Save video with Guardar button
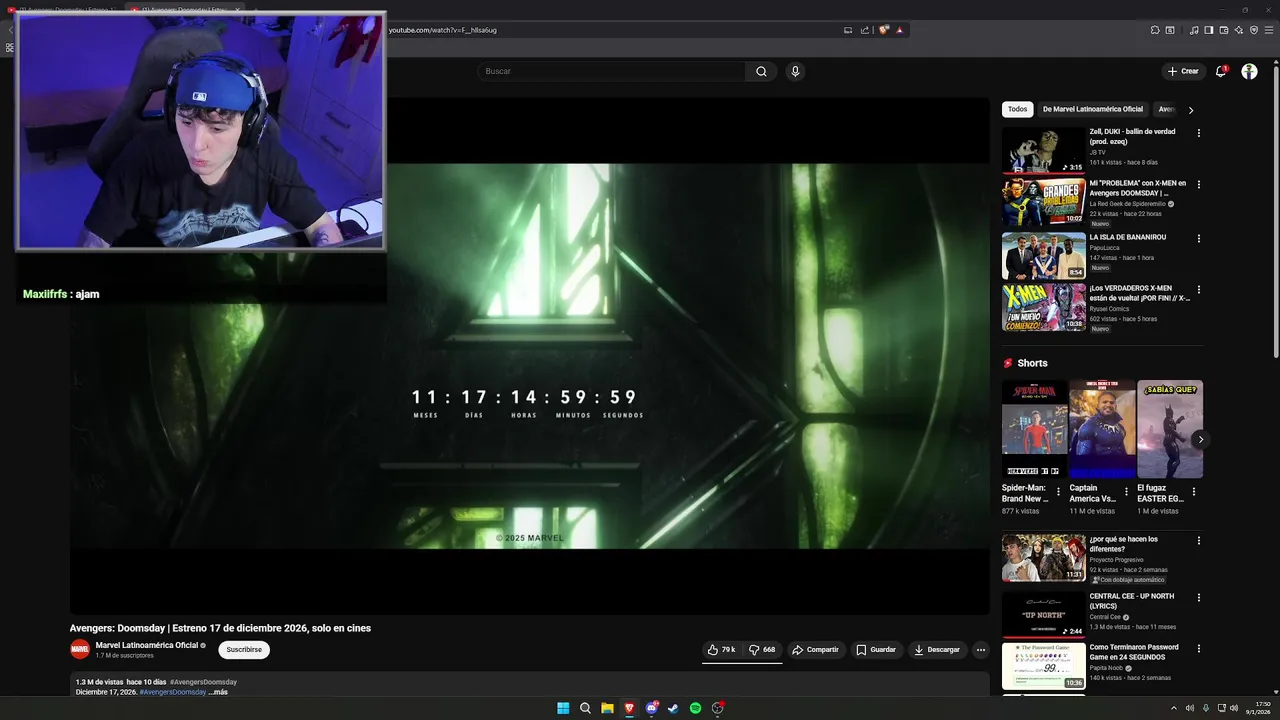The image size is (1280, 720). pyautogui.click(x=876, y=650)
